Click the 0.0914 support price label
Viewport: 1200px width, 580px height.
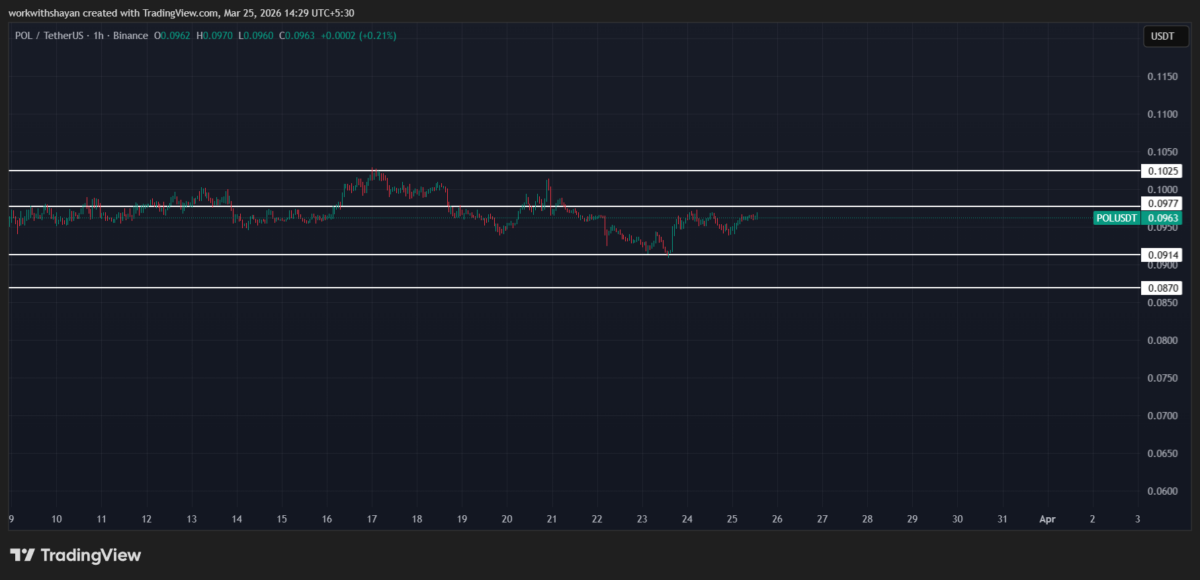(x=1161, y=254)
